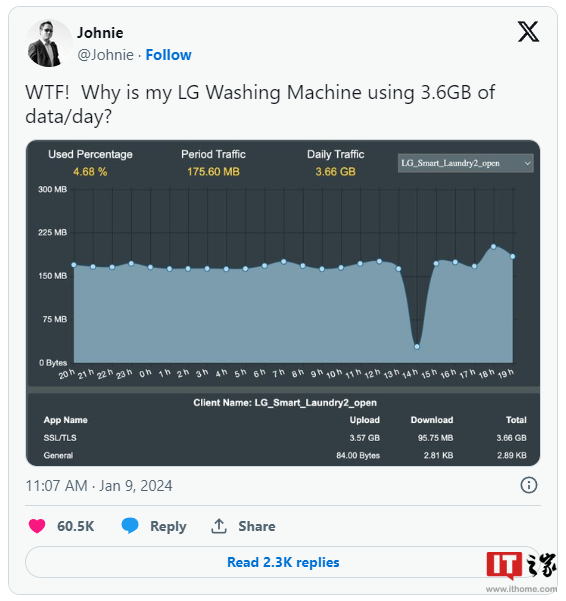
Task: Open the traffic chart image
Action: tap(283, 303)
